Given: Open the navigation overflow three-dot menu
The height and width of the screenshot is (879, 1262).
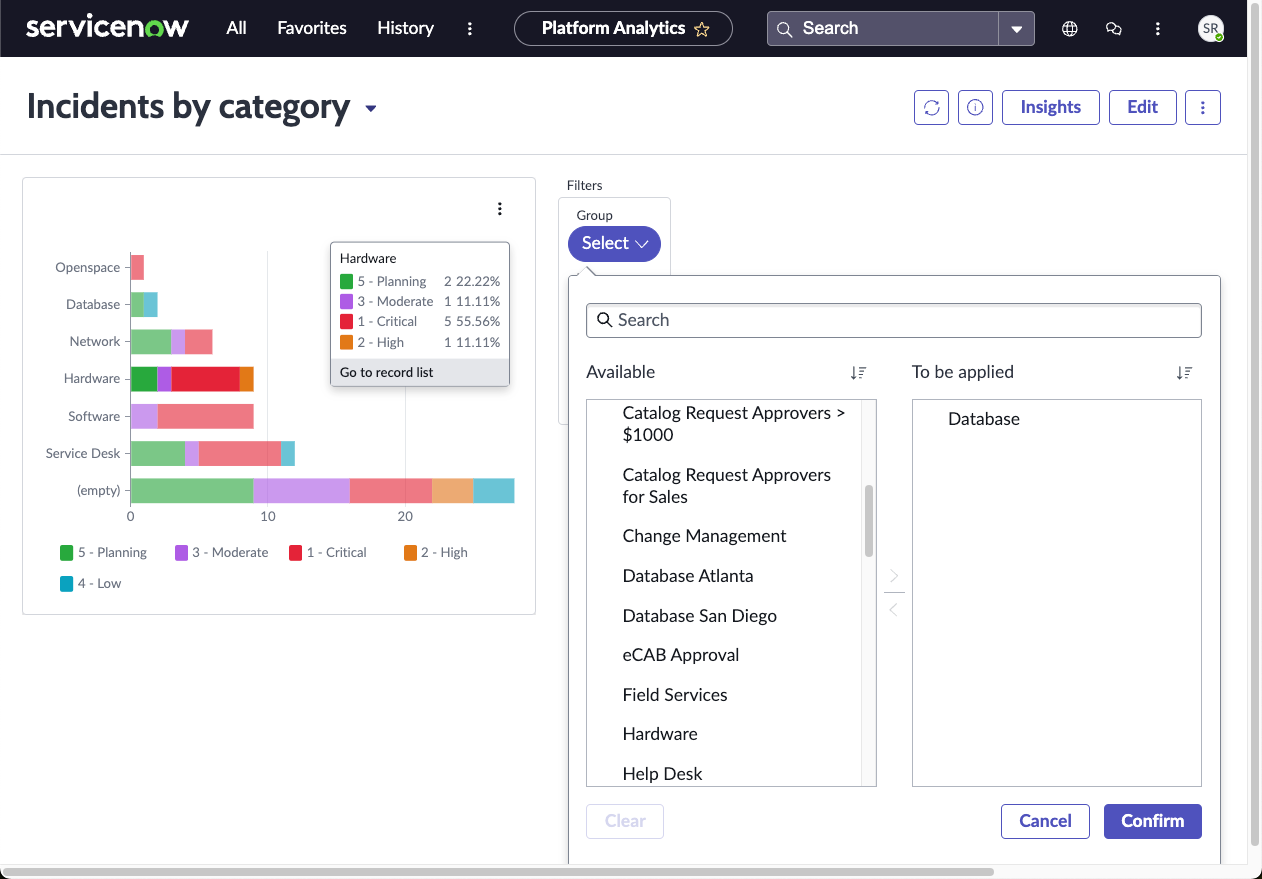Looking at the screenshot, I should point(470,29).
